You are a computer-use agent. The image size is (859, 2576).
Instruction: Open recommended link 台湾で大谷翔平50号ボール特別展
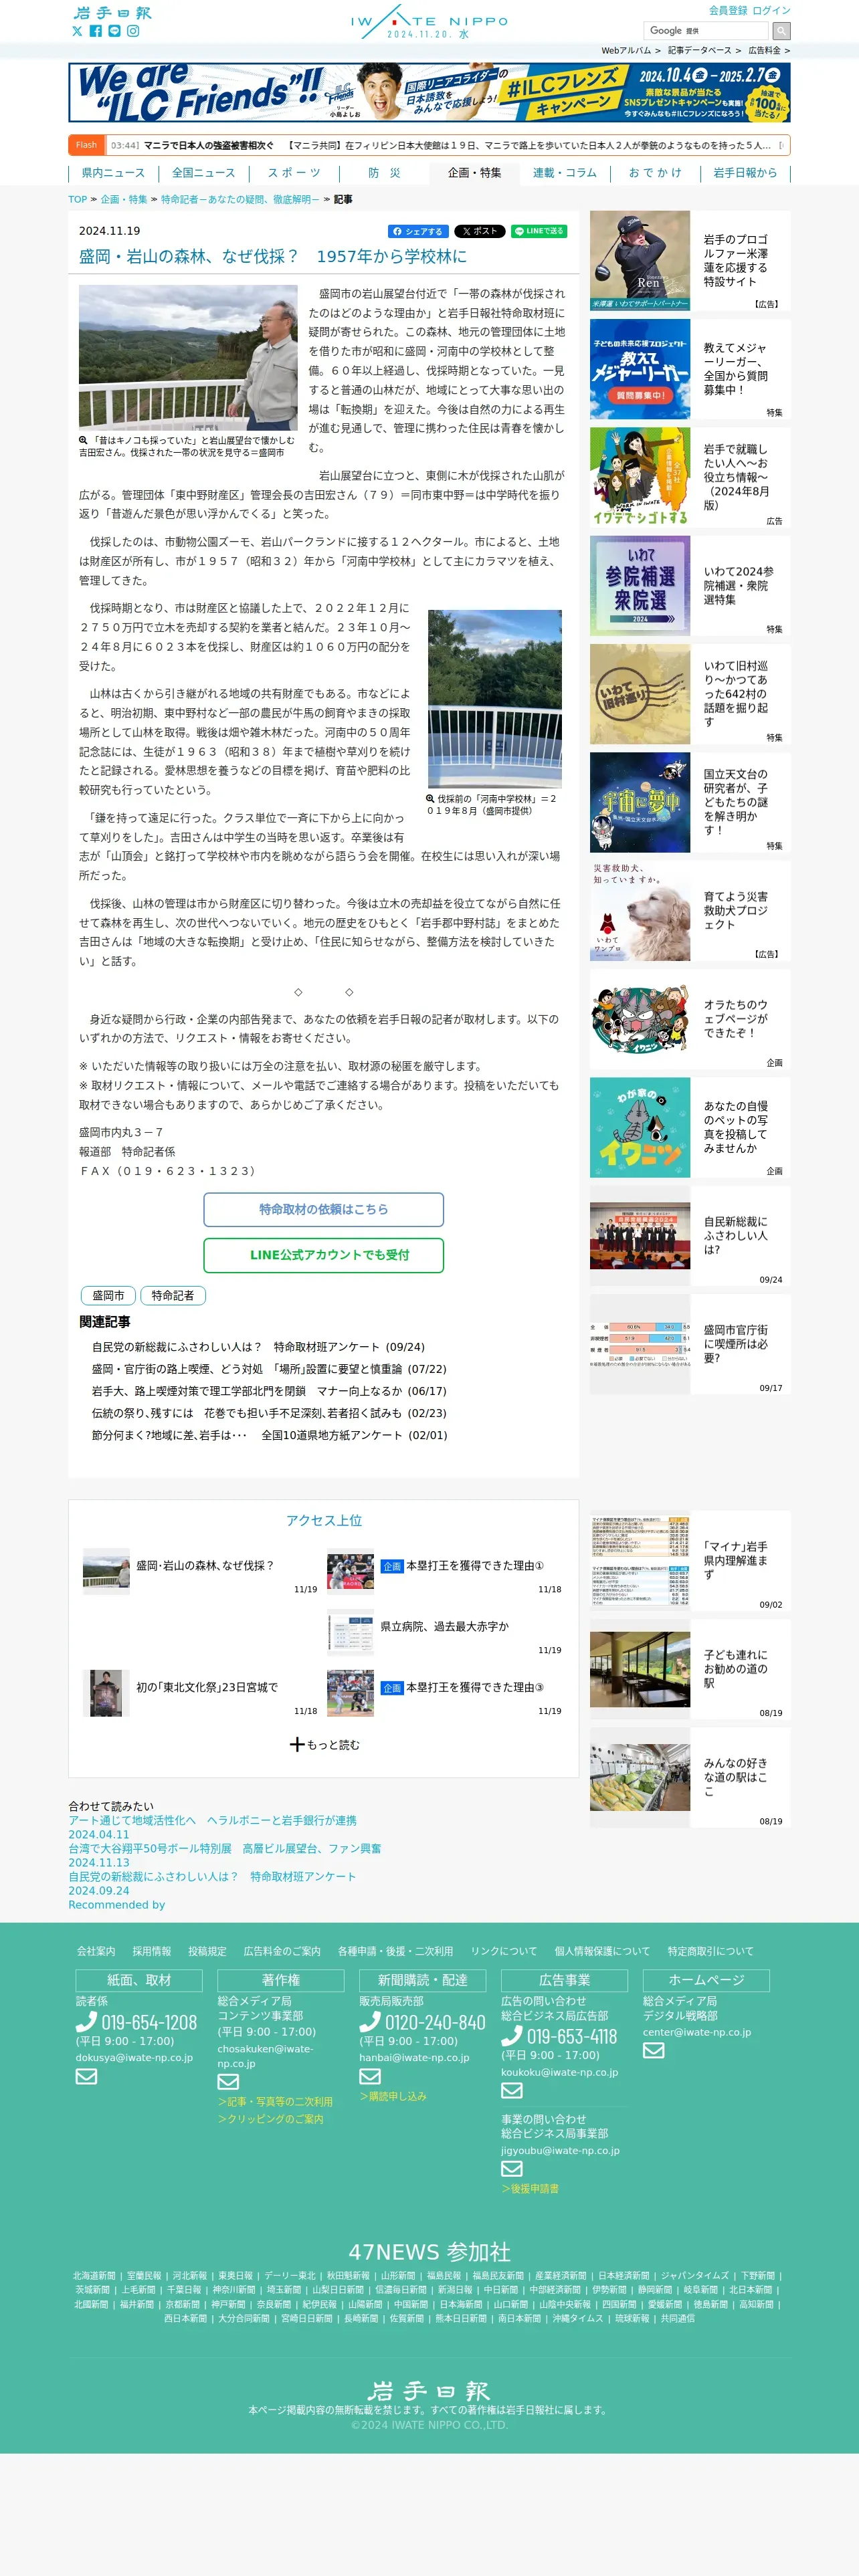[x=225, y=1848]
